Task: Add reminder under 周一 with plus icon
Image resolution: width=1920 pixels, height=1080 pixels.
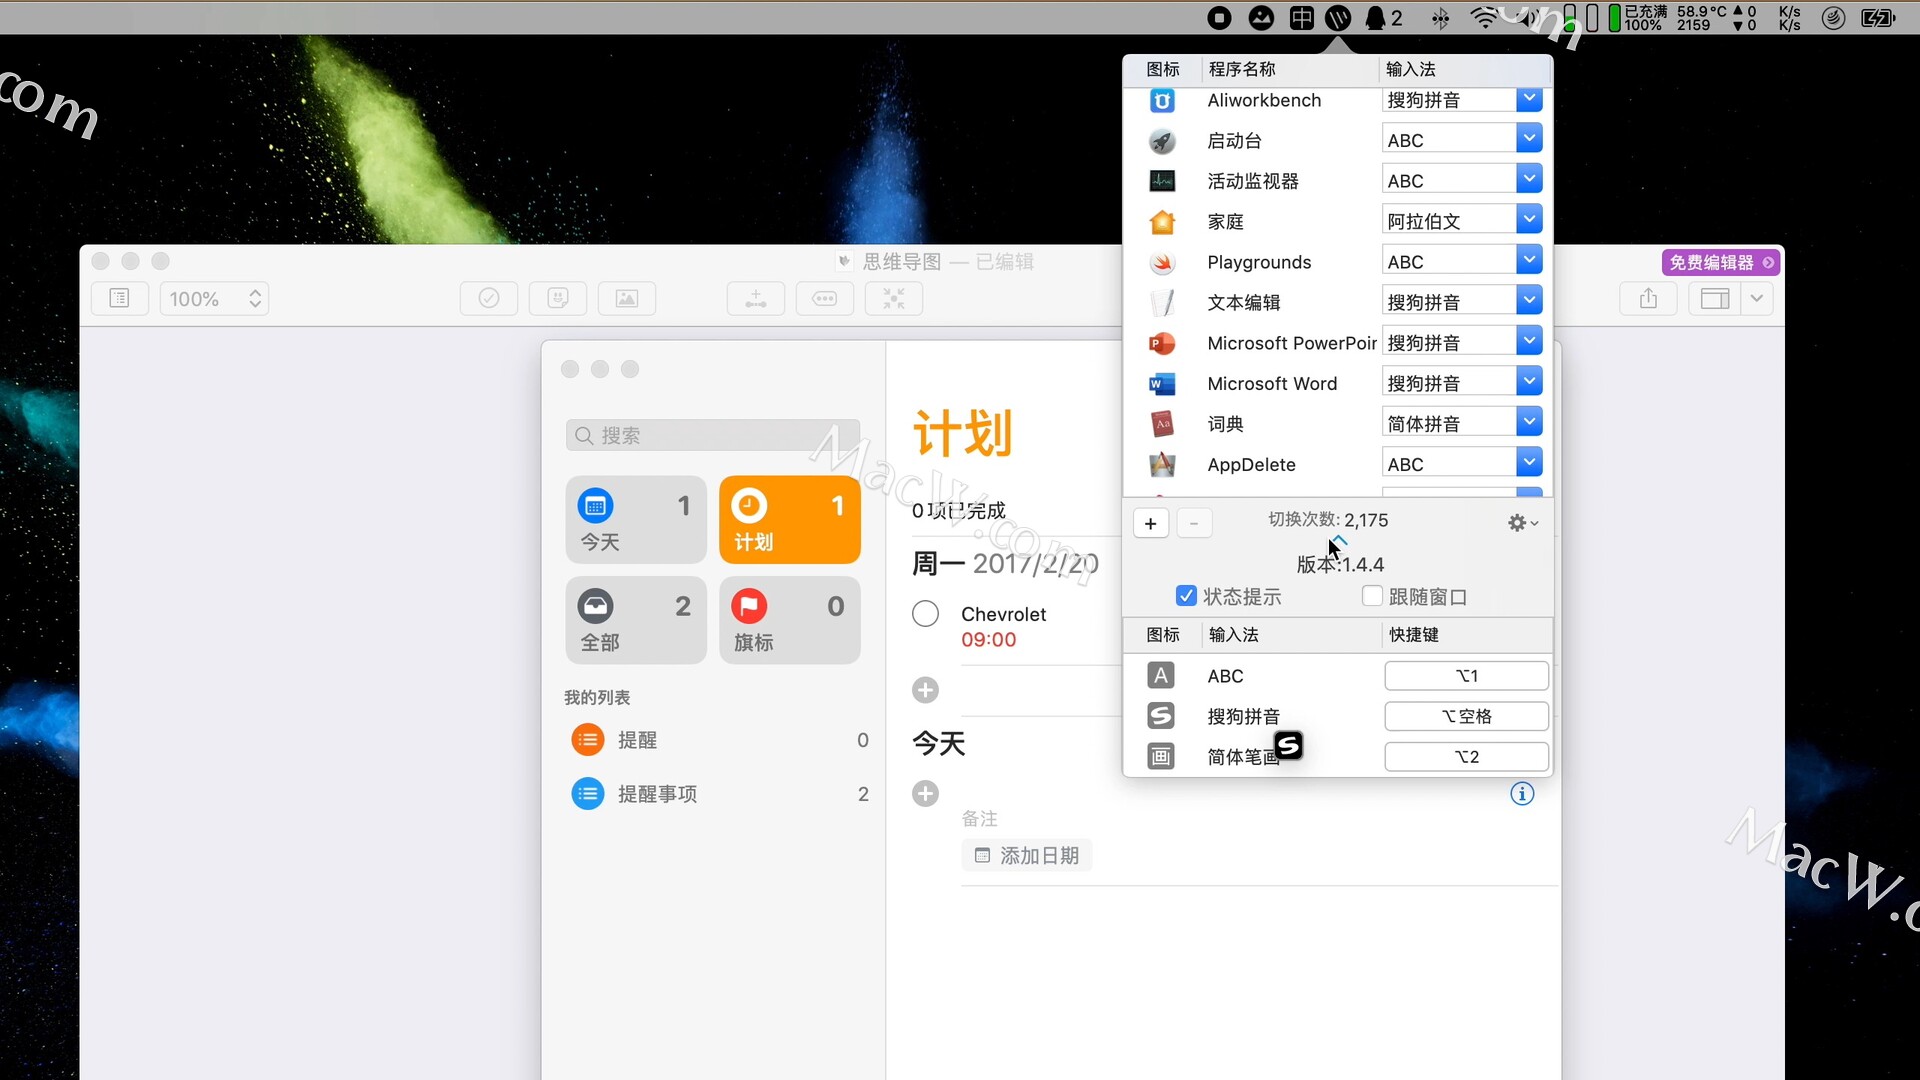Action: 925,690
